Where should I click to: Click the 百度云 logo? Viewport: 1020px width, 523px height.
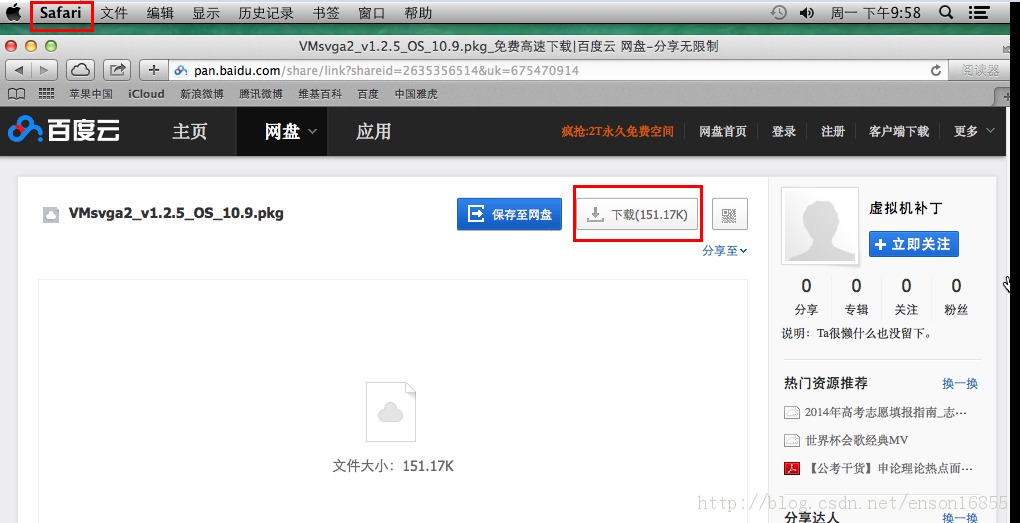pos(64,131)
